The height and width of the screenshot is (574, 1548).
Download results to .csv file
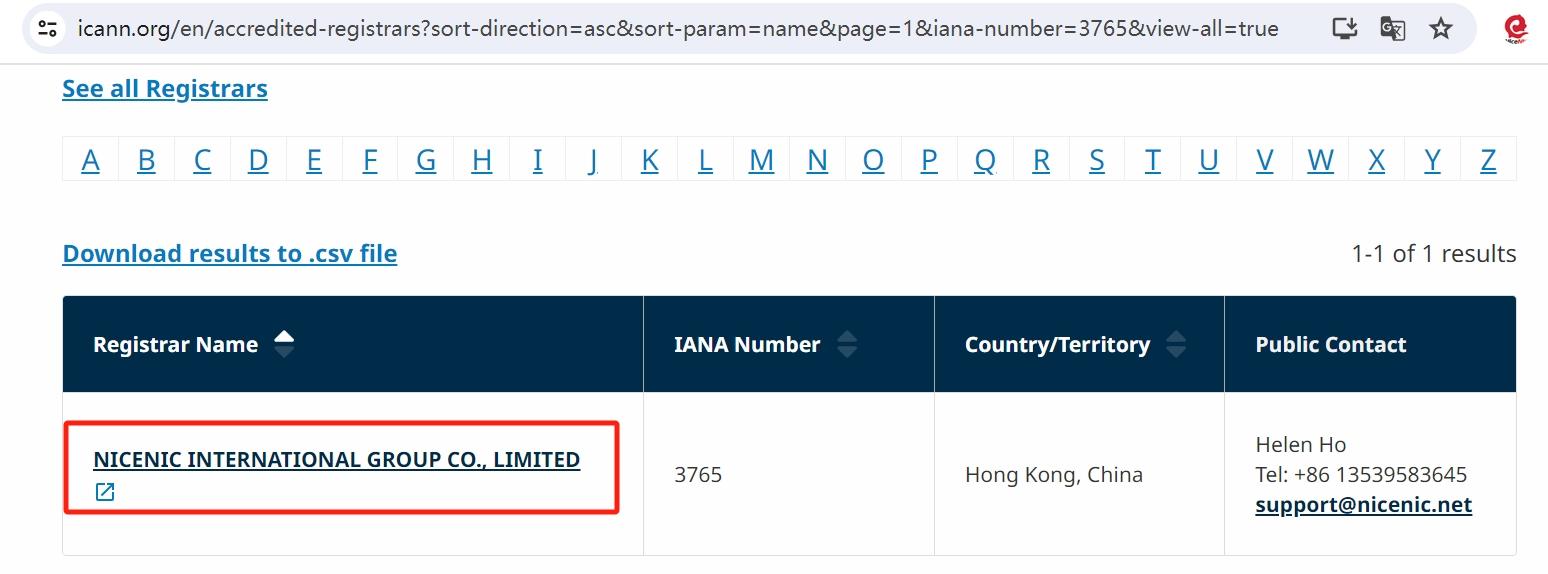click(230, 254)
